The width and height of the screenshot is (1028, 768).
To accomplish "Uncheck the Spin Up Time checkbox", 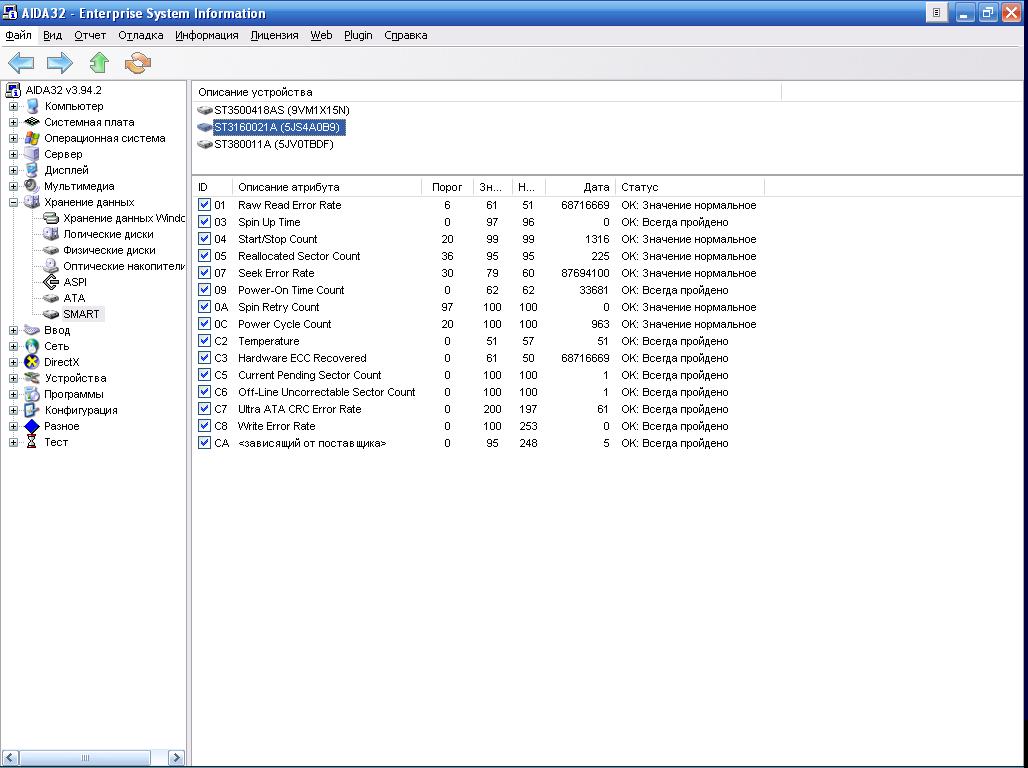I will [x=205, y=222].
